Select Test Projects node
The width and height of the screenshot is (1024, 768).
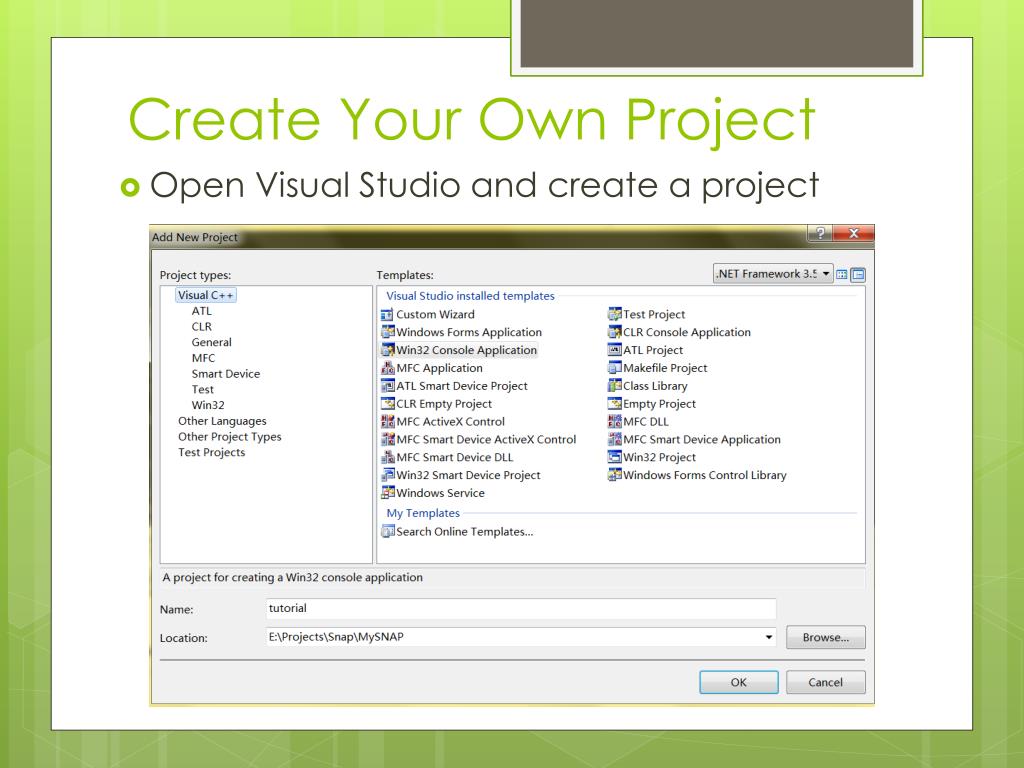point(212,453)
